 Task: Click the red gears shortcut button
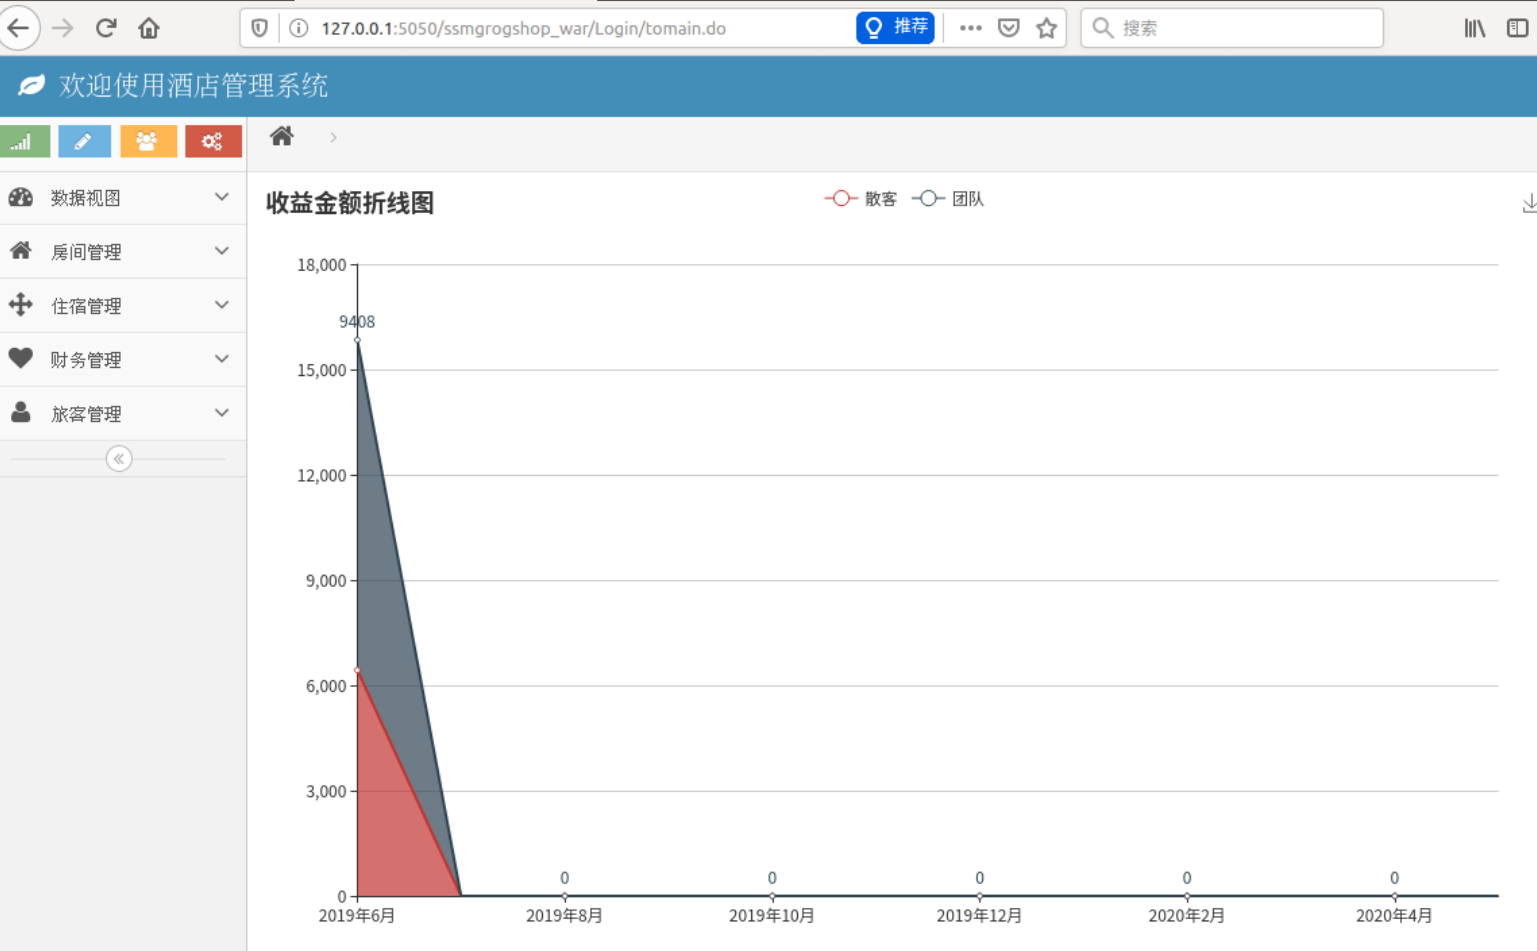213,141
